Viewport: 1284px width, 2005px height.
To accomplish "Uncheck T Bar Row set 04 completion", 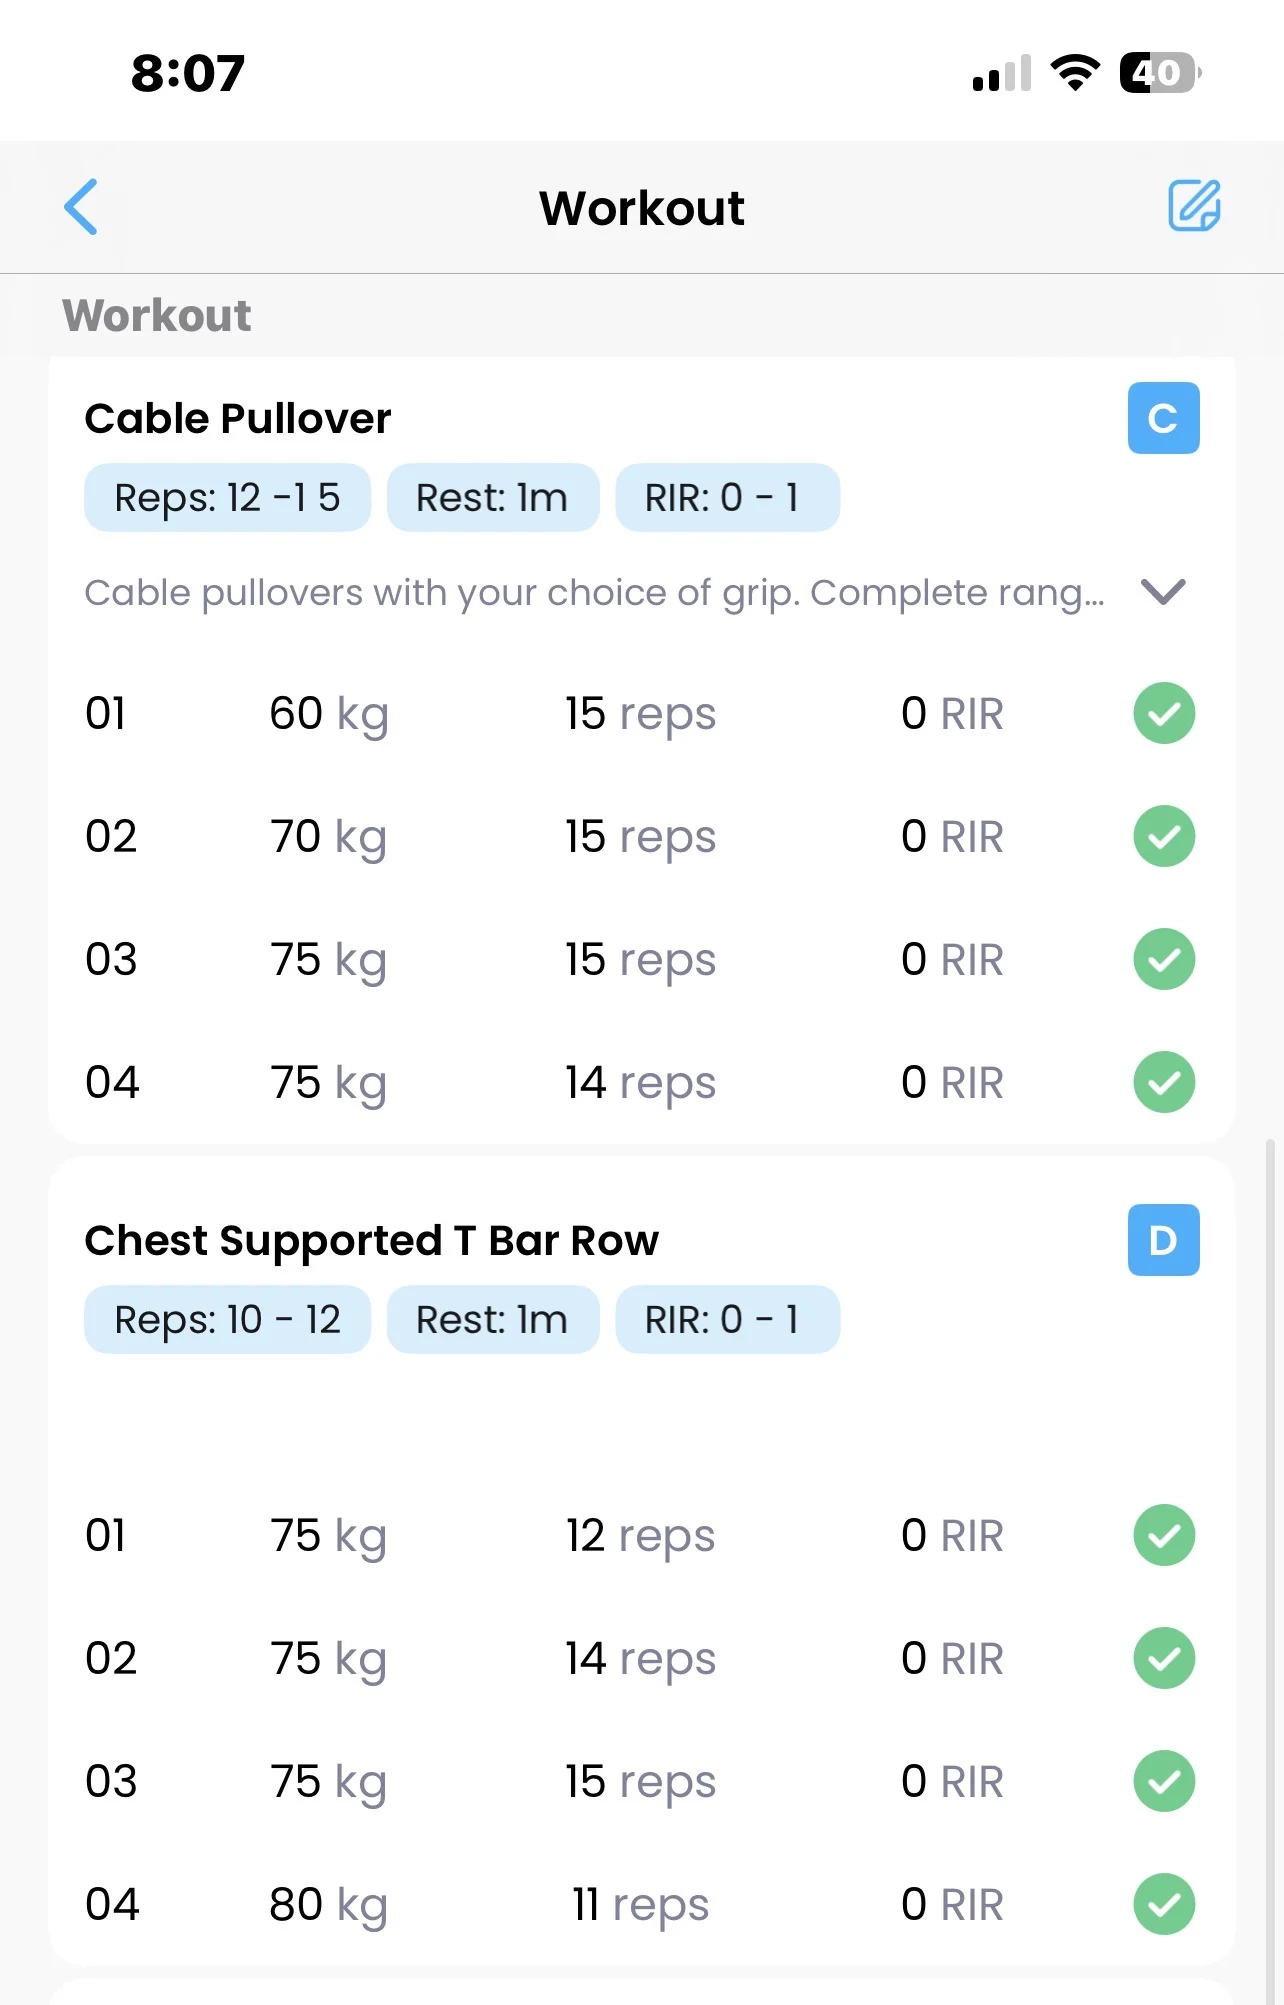I will 1163,1904.
